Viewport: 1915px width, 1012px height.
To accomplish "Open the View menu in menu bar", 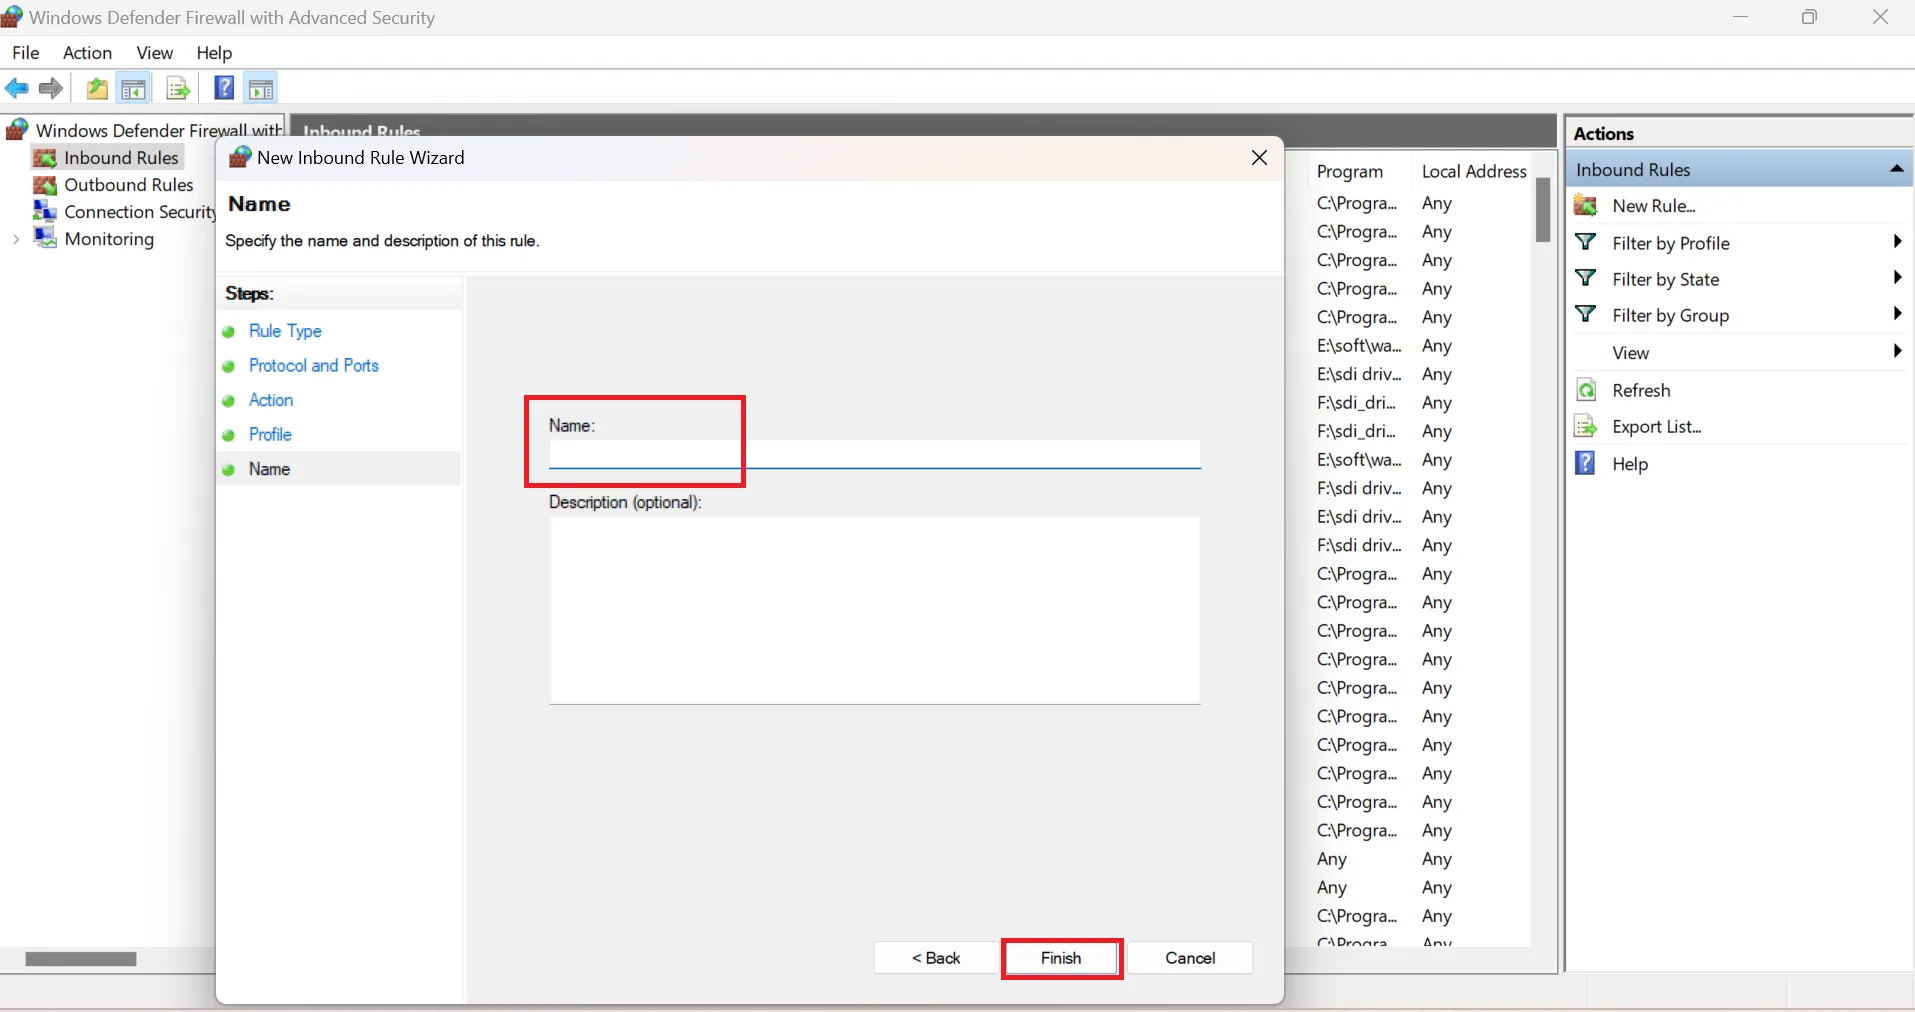I will click(x=154, y=53).
